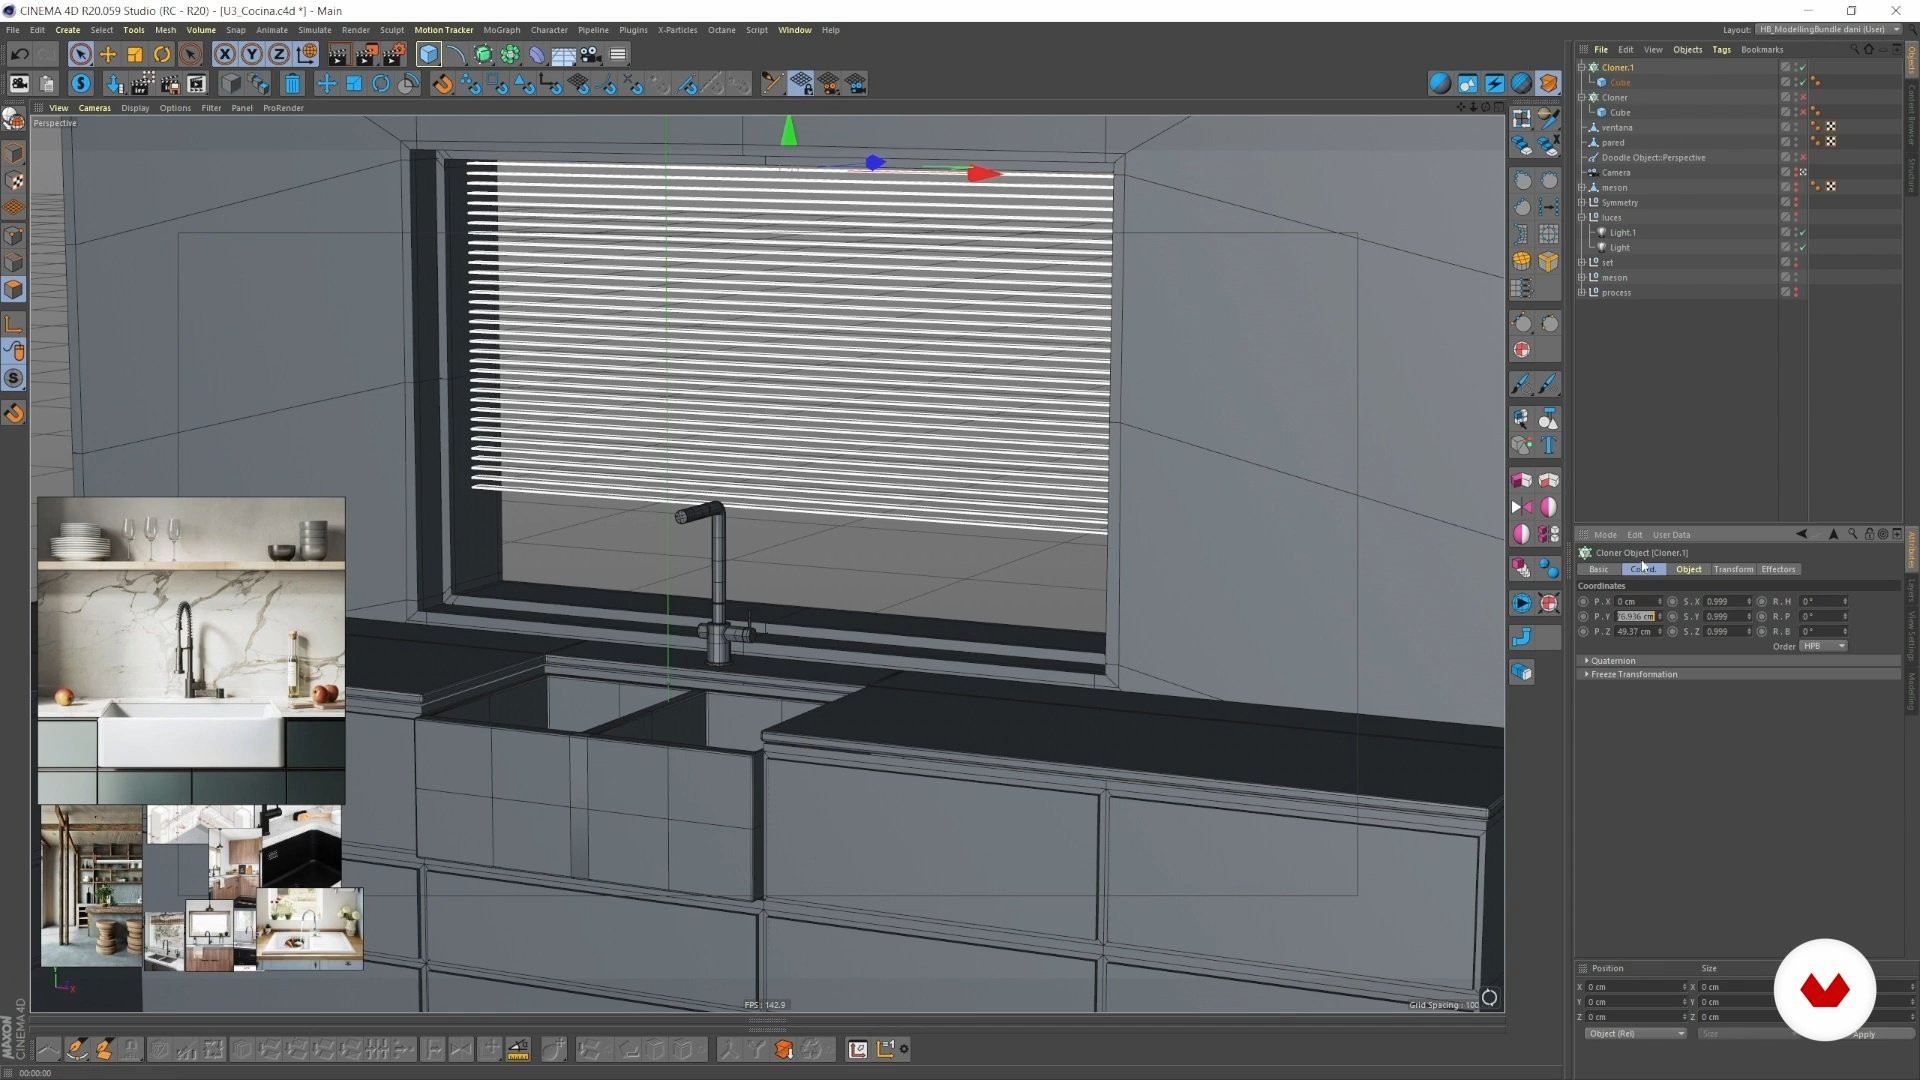This screenshot has height=1080, width=1920.
Task: Click the Cube primitive icon
Action: click(429, 54)
